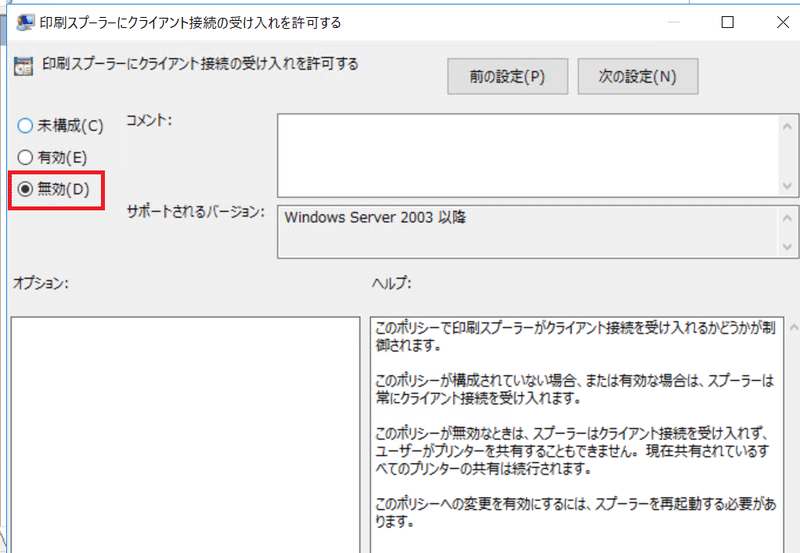Close the policy settings window
The image size is (800, 553).
click(783, 22)
